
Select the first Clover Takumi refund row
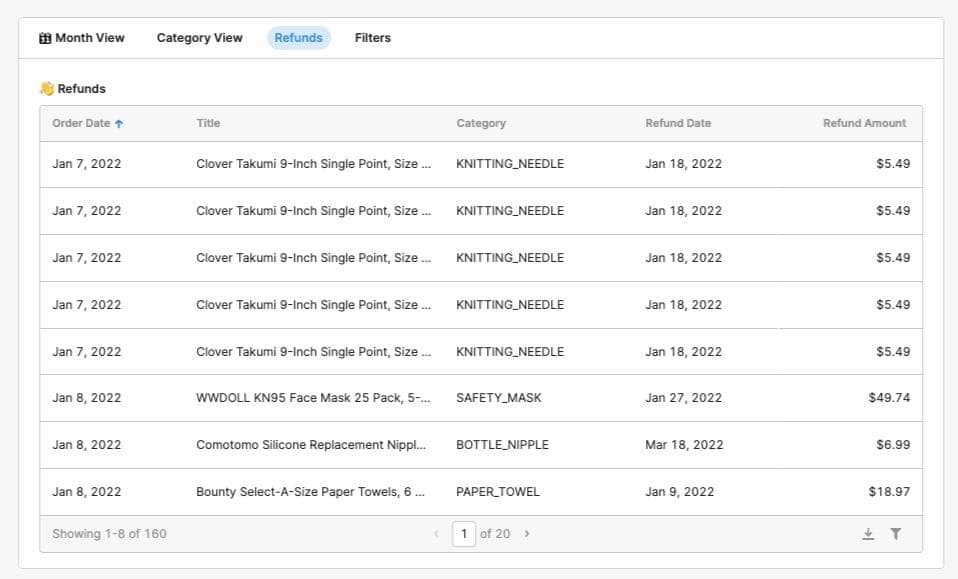coord(480,163)
